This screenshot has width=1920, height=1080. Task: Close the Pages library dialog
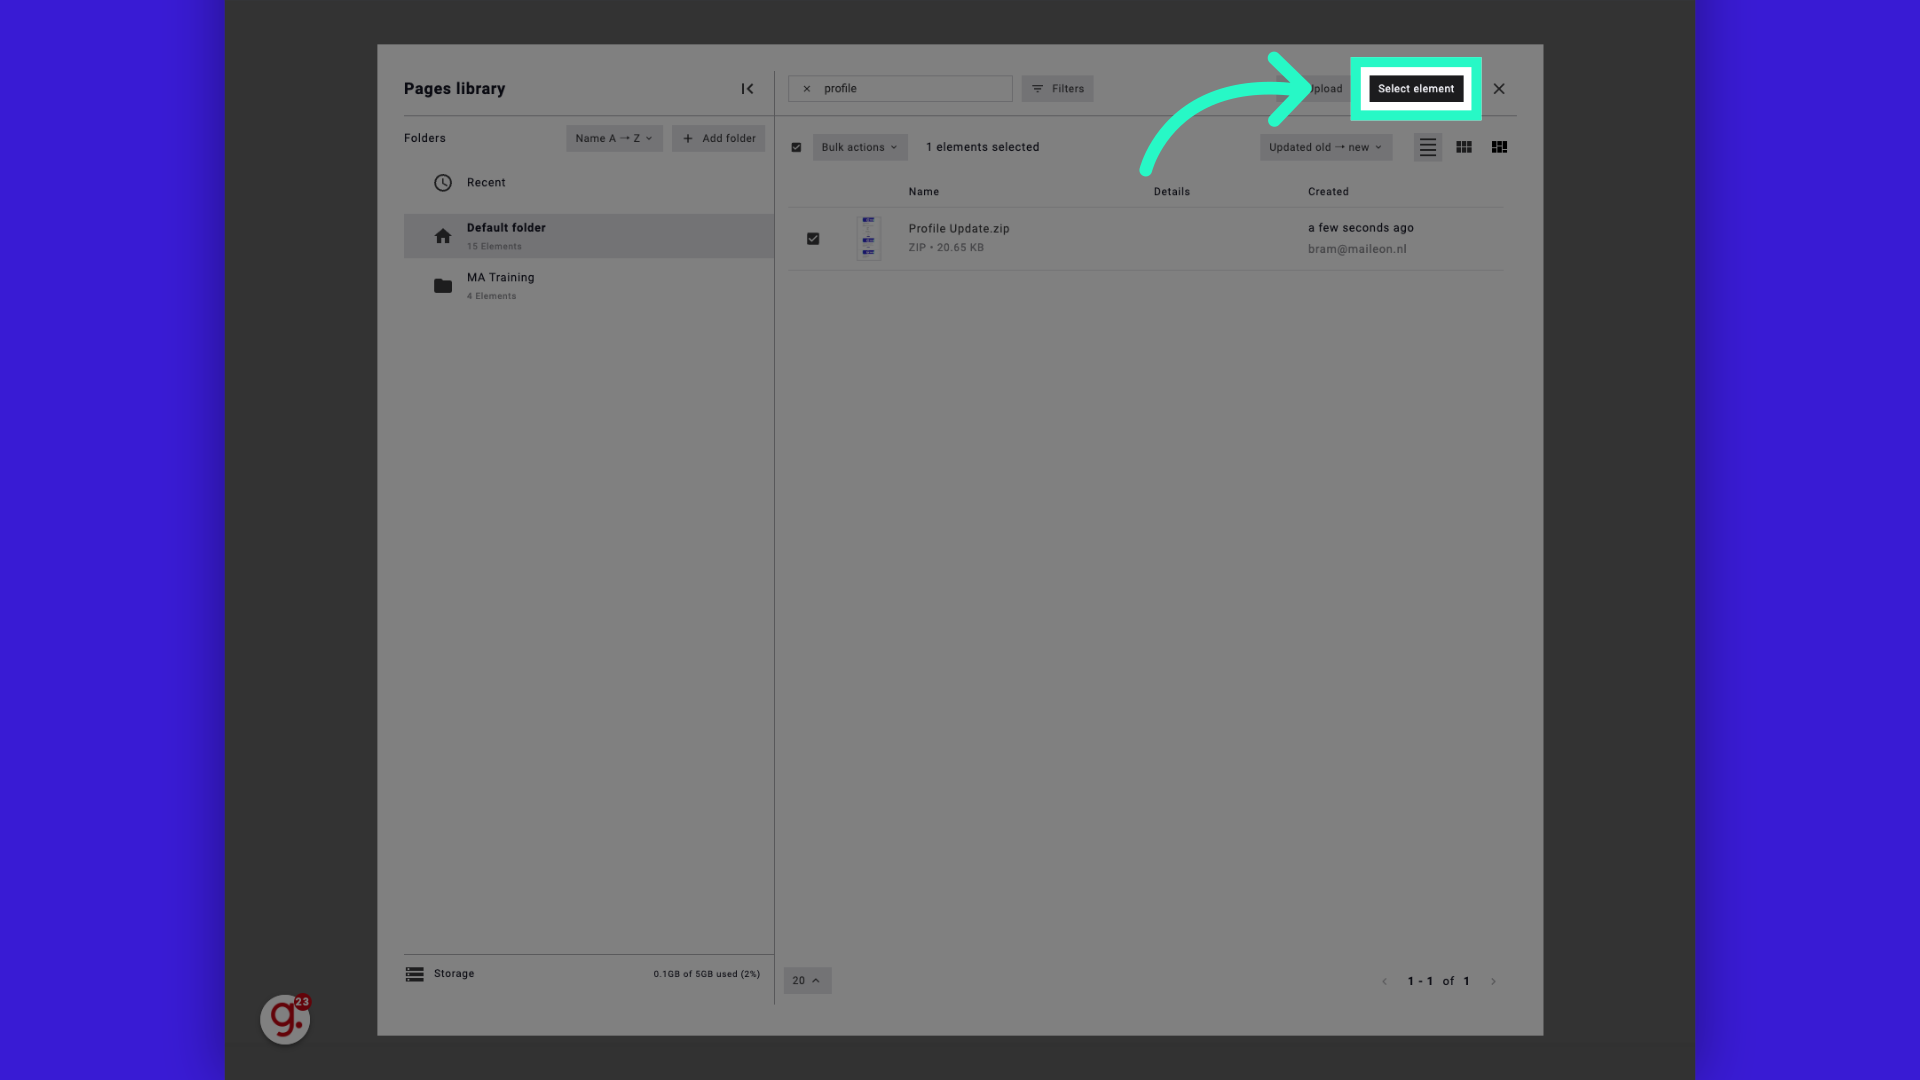click(x=1499, y=89)
